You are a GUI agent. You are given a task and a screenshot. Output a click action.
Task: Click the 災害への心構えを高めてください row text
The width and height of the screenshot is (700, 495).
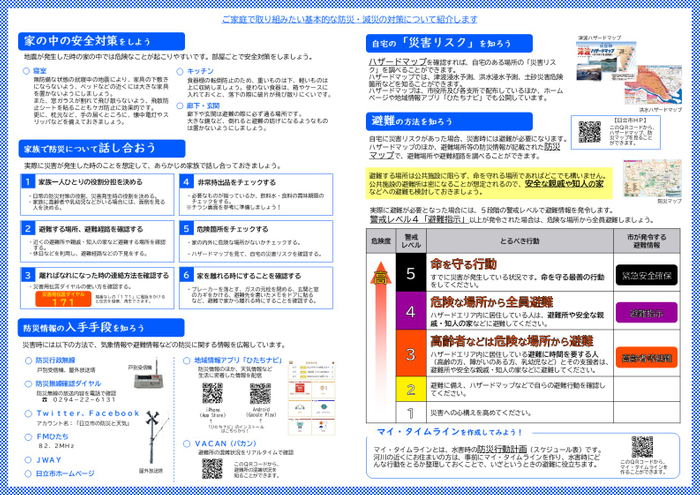tap(480, 412)
